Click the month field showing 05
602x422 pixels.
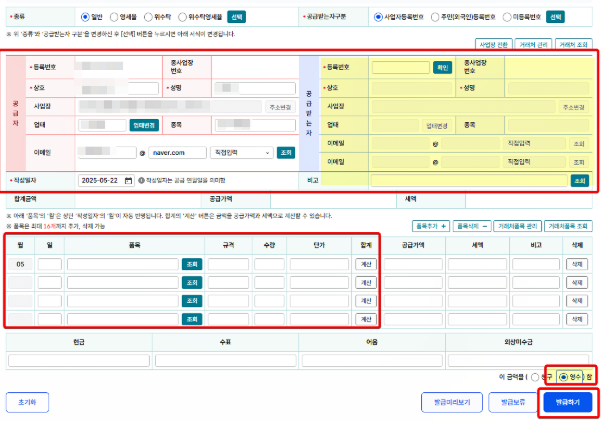pyautogui.click(x=20, y=264)
